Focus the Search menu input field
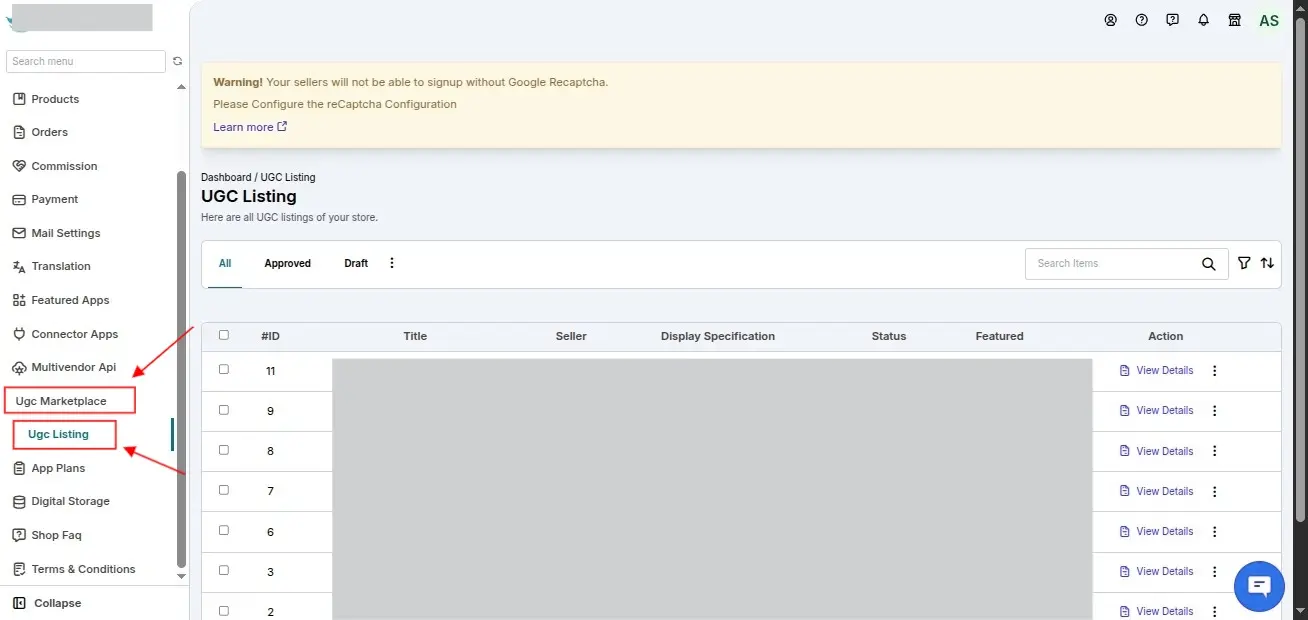This screenshot has height=620, width=1308. (86, 61)
